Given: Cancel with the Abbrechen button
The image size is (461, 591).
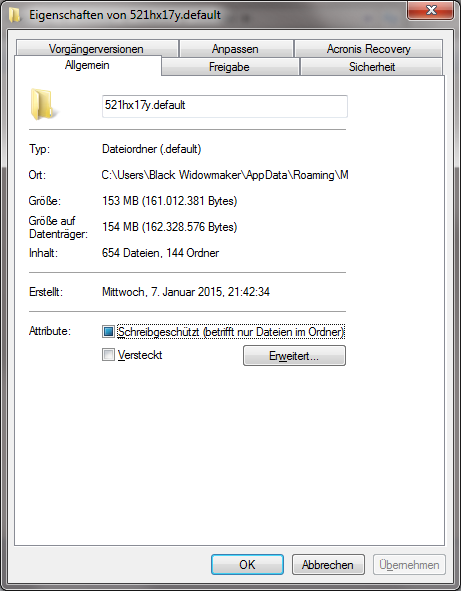Looking at the screenshot, I should coord(328,564).
